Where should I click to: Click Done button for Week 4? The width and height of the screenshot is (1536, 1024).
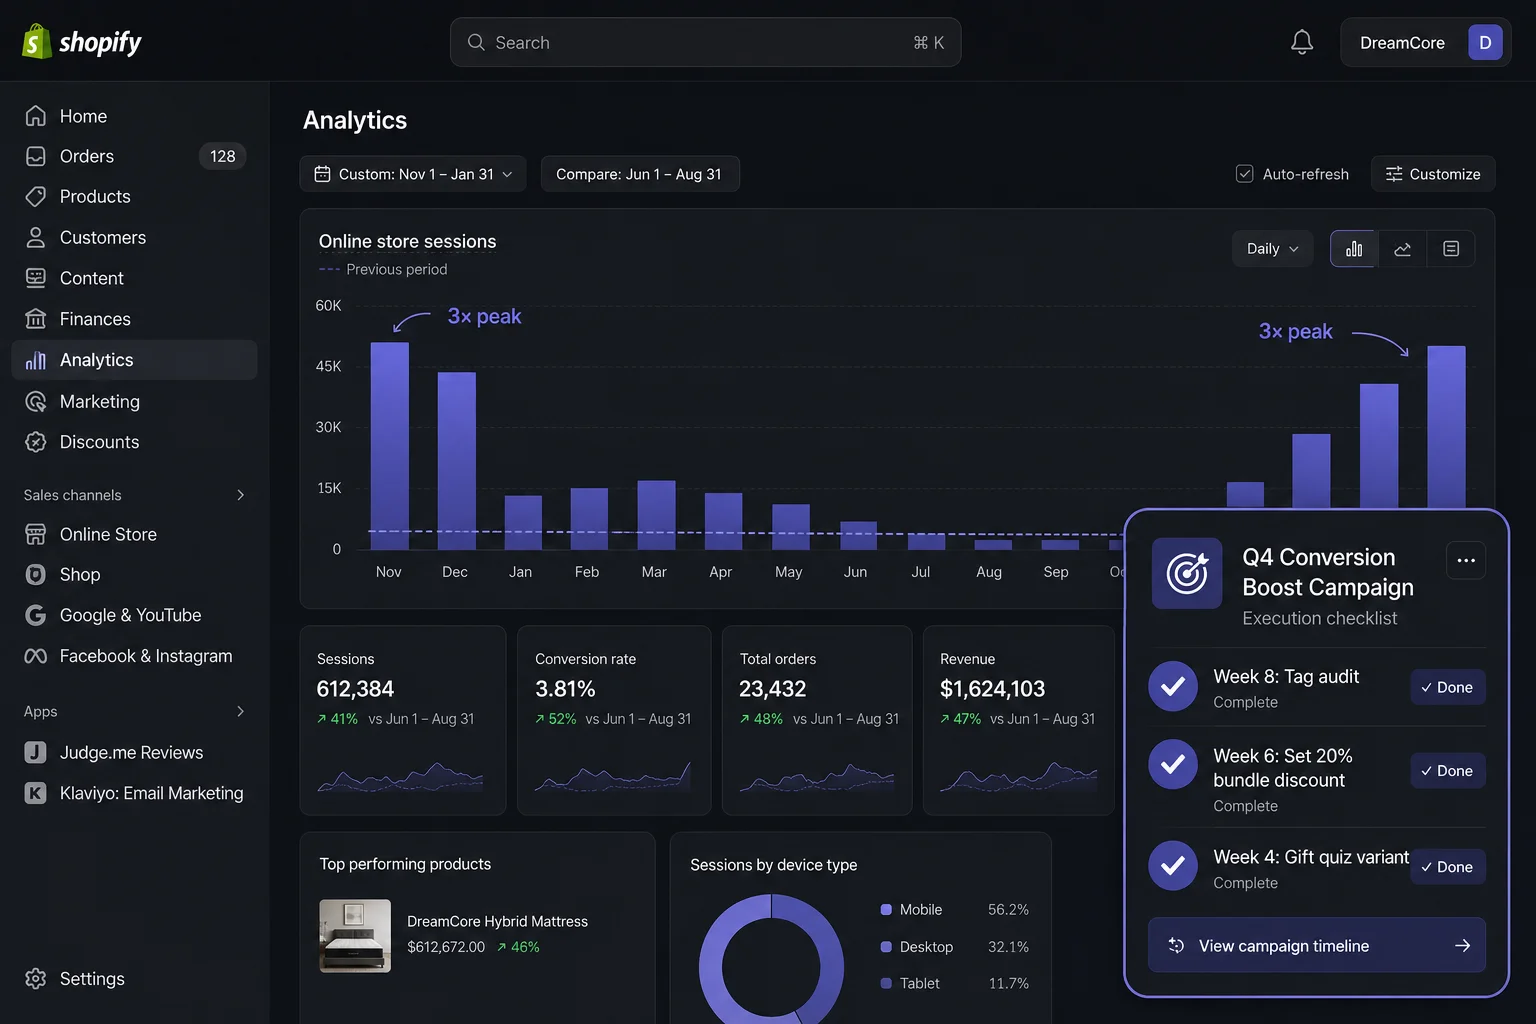(x=1447, y=867)
